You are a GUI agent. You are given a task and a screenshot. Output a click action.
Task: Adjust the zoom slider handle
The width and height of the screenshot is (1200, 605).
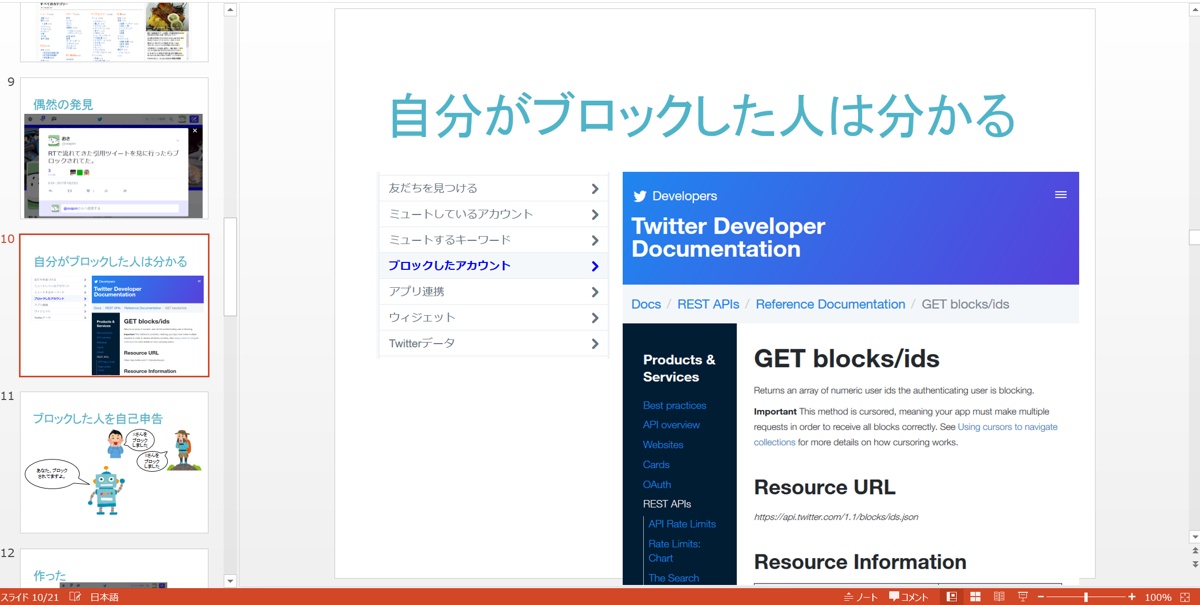point(1086,597)
